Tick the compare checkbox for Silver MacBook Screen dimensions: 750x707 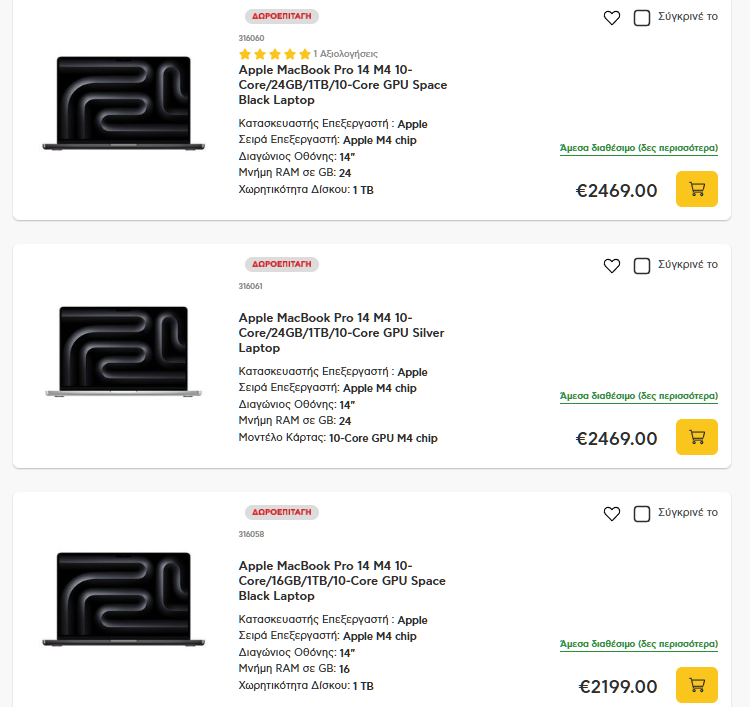pyautogui.click(x=642, y=265)
